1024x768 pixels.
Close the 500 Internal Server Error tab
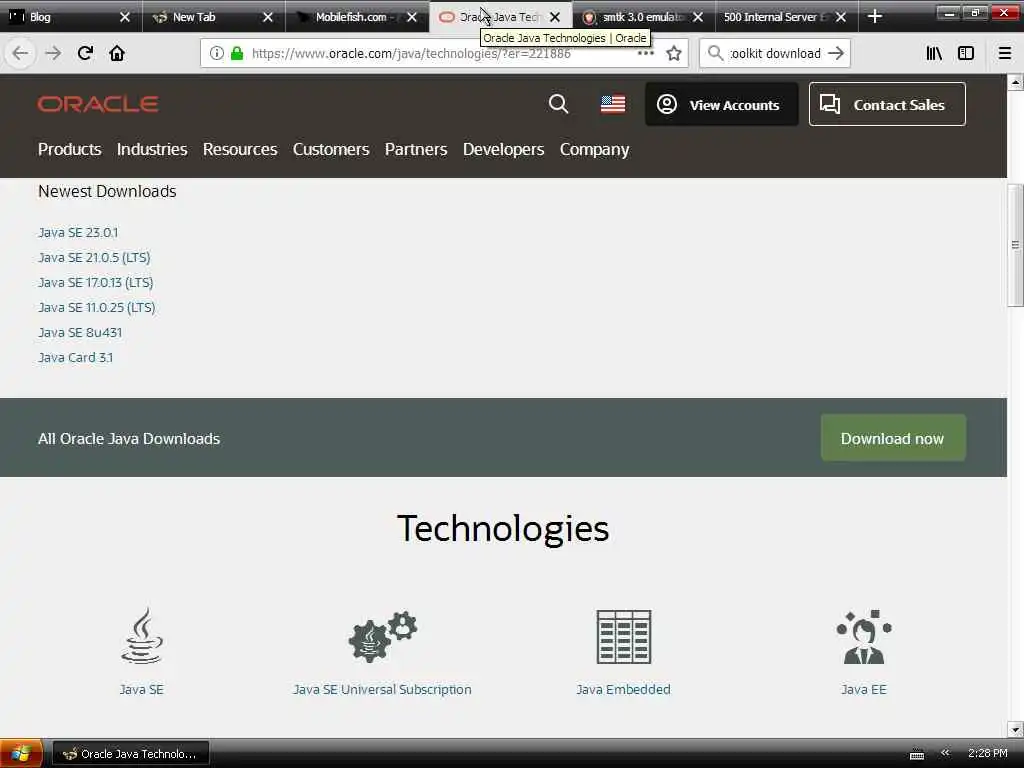841,17
